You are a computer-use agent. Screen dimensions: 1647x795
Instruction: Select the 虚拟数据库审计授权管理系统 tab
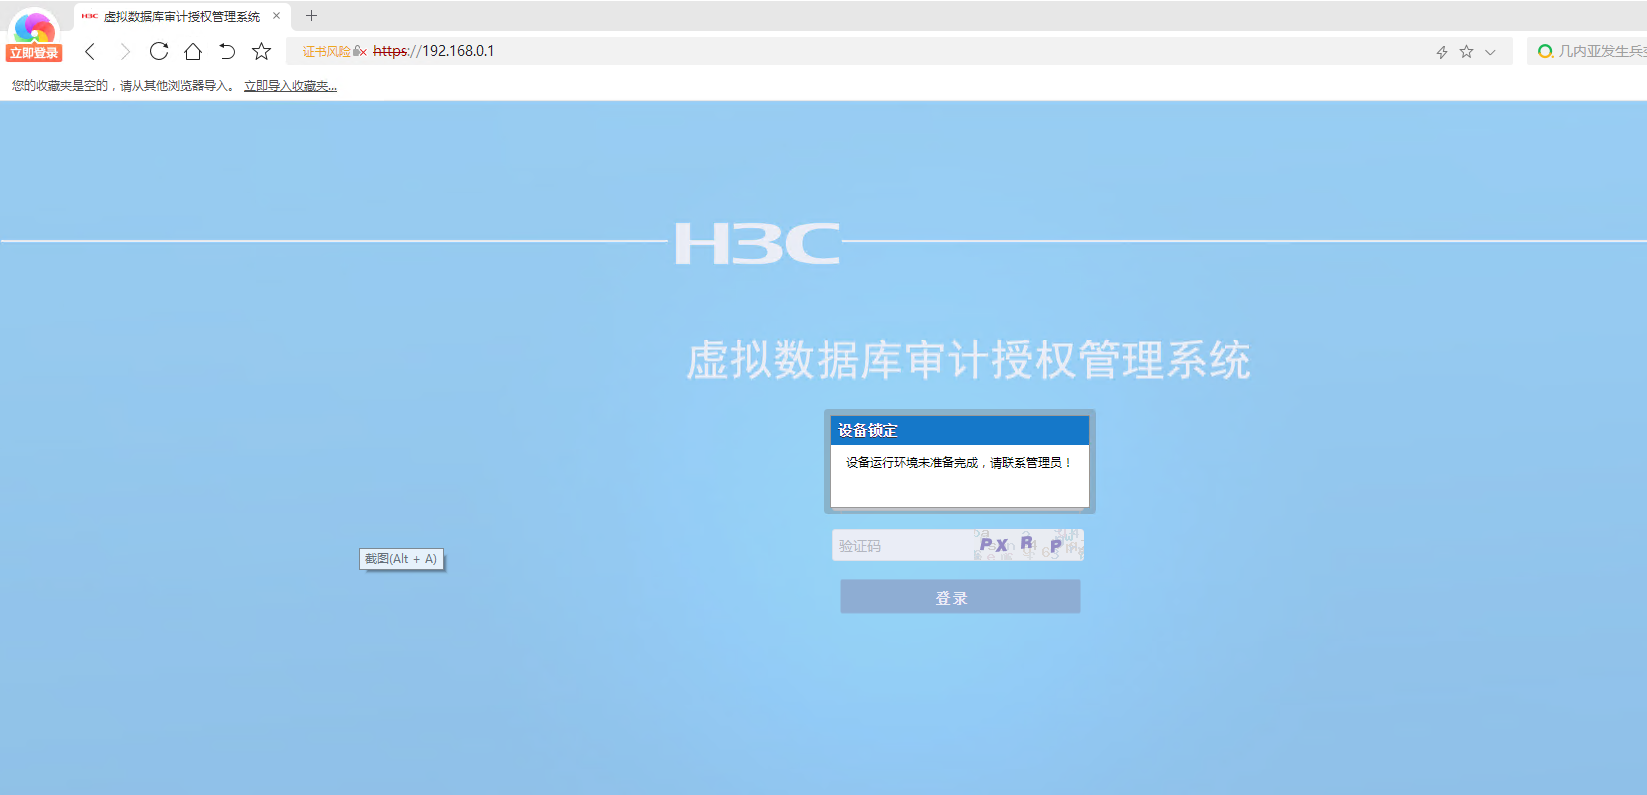(x=182, y=16)
